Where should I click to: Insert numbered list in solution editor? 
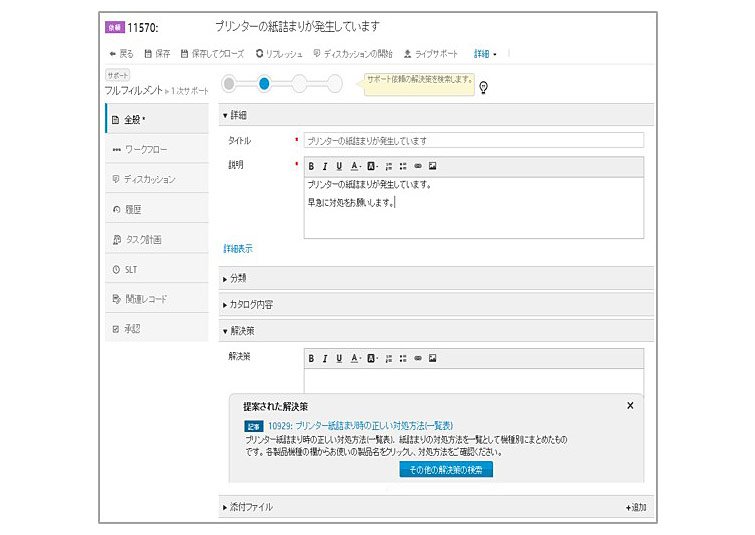pyautogui.click(x=389, y=358)
